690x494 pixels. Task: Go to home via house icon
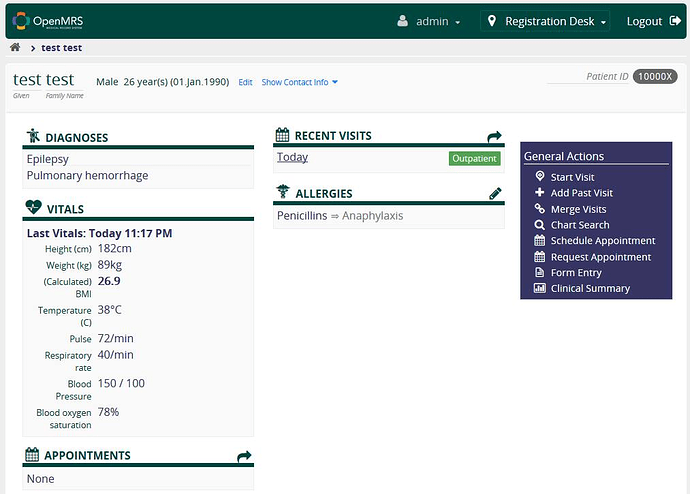15,47
